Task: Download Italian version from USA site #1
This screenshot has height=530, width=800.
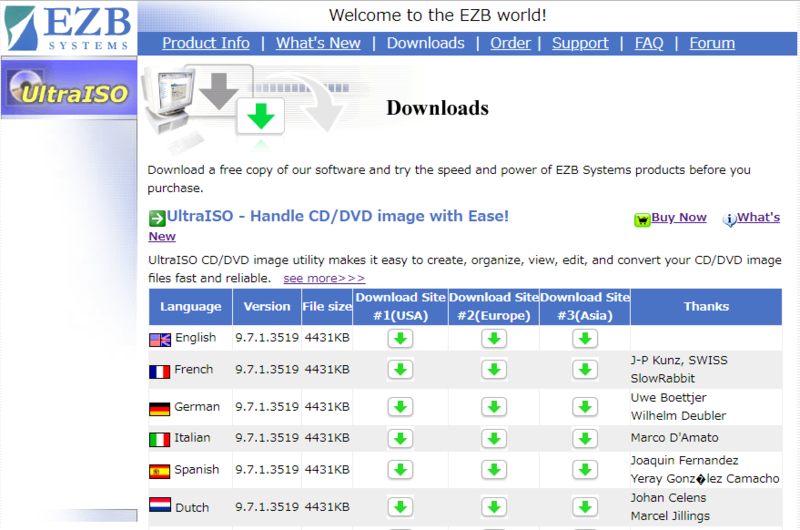Action: [400, 439]
